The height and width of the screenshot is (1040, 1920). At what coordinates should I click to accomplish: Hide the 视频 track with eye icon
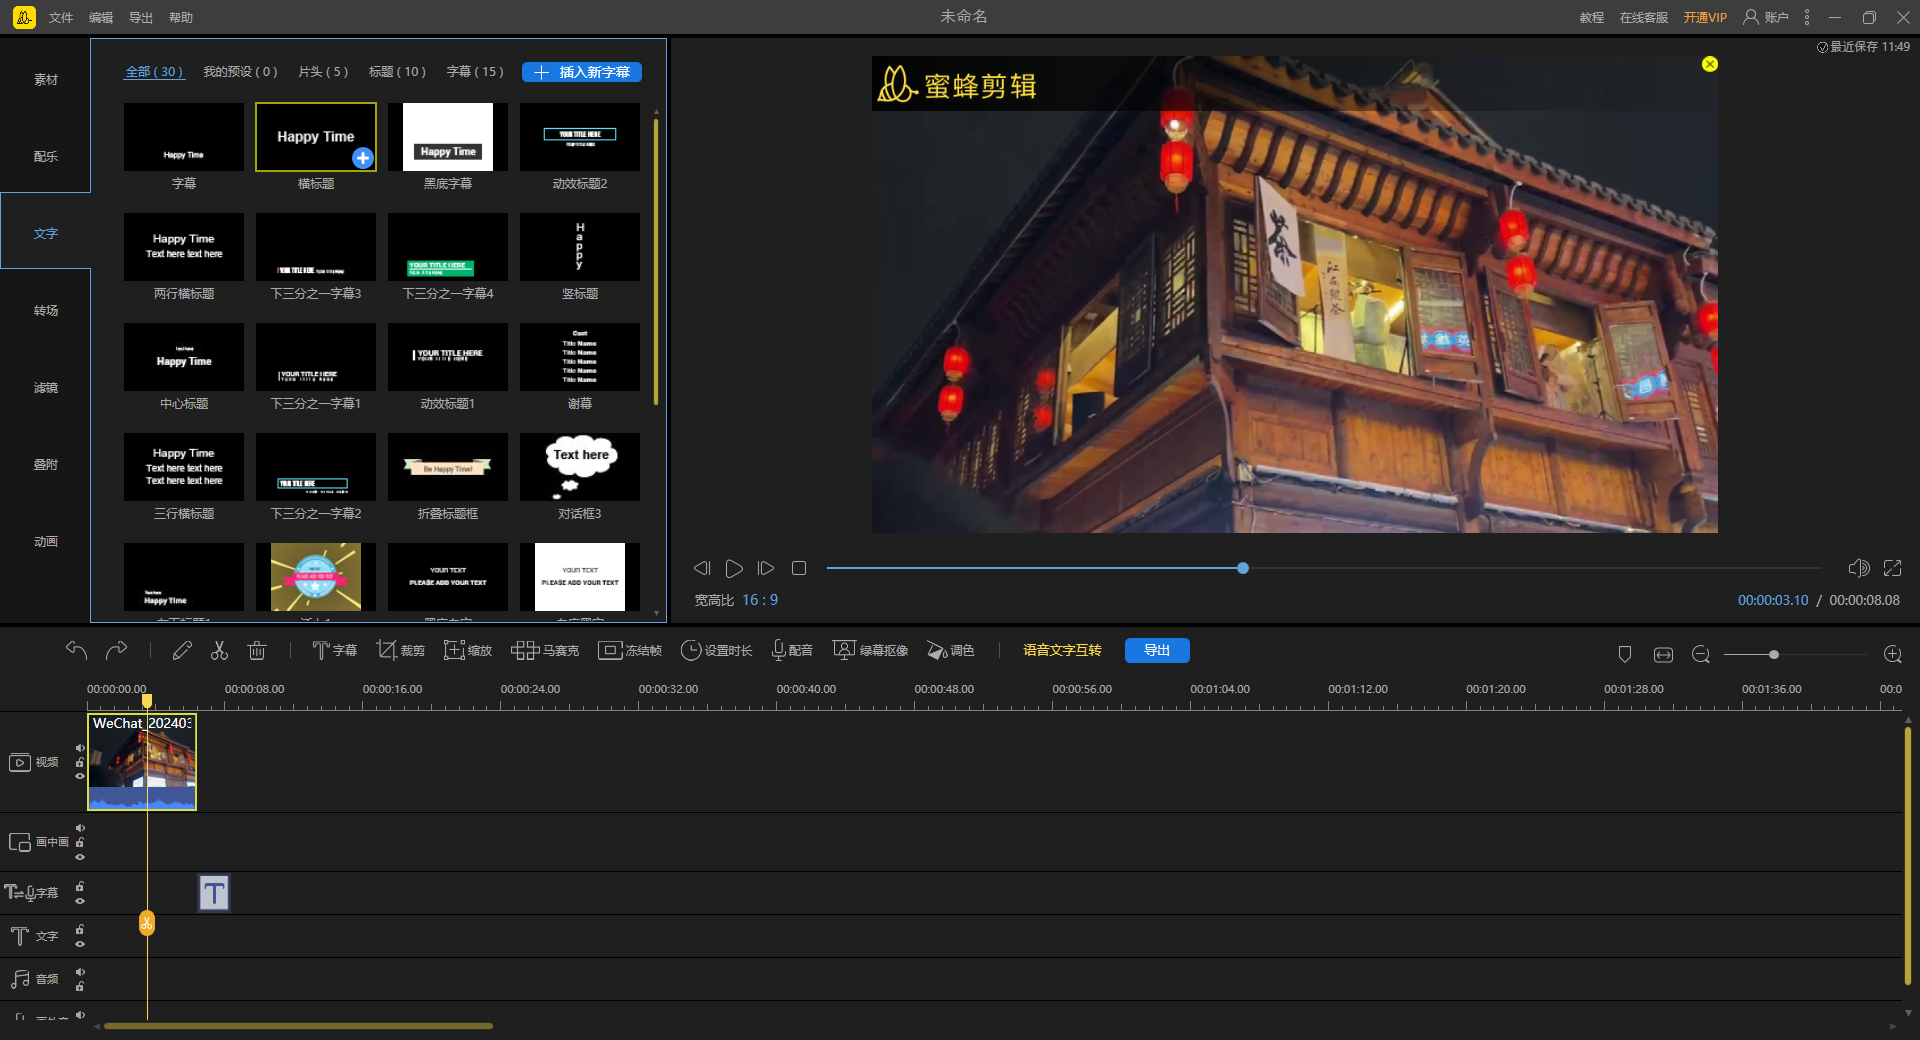click(x=80, y=776)
